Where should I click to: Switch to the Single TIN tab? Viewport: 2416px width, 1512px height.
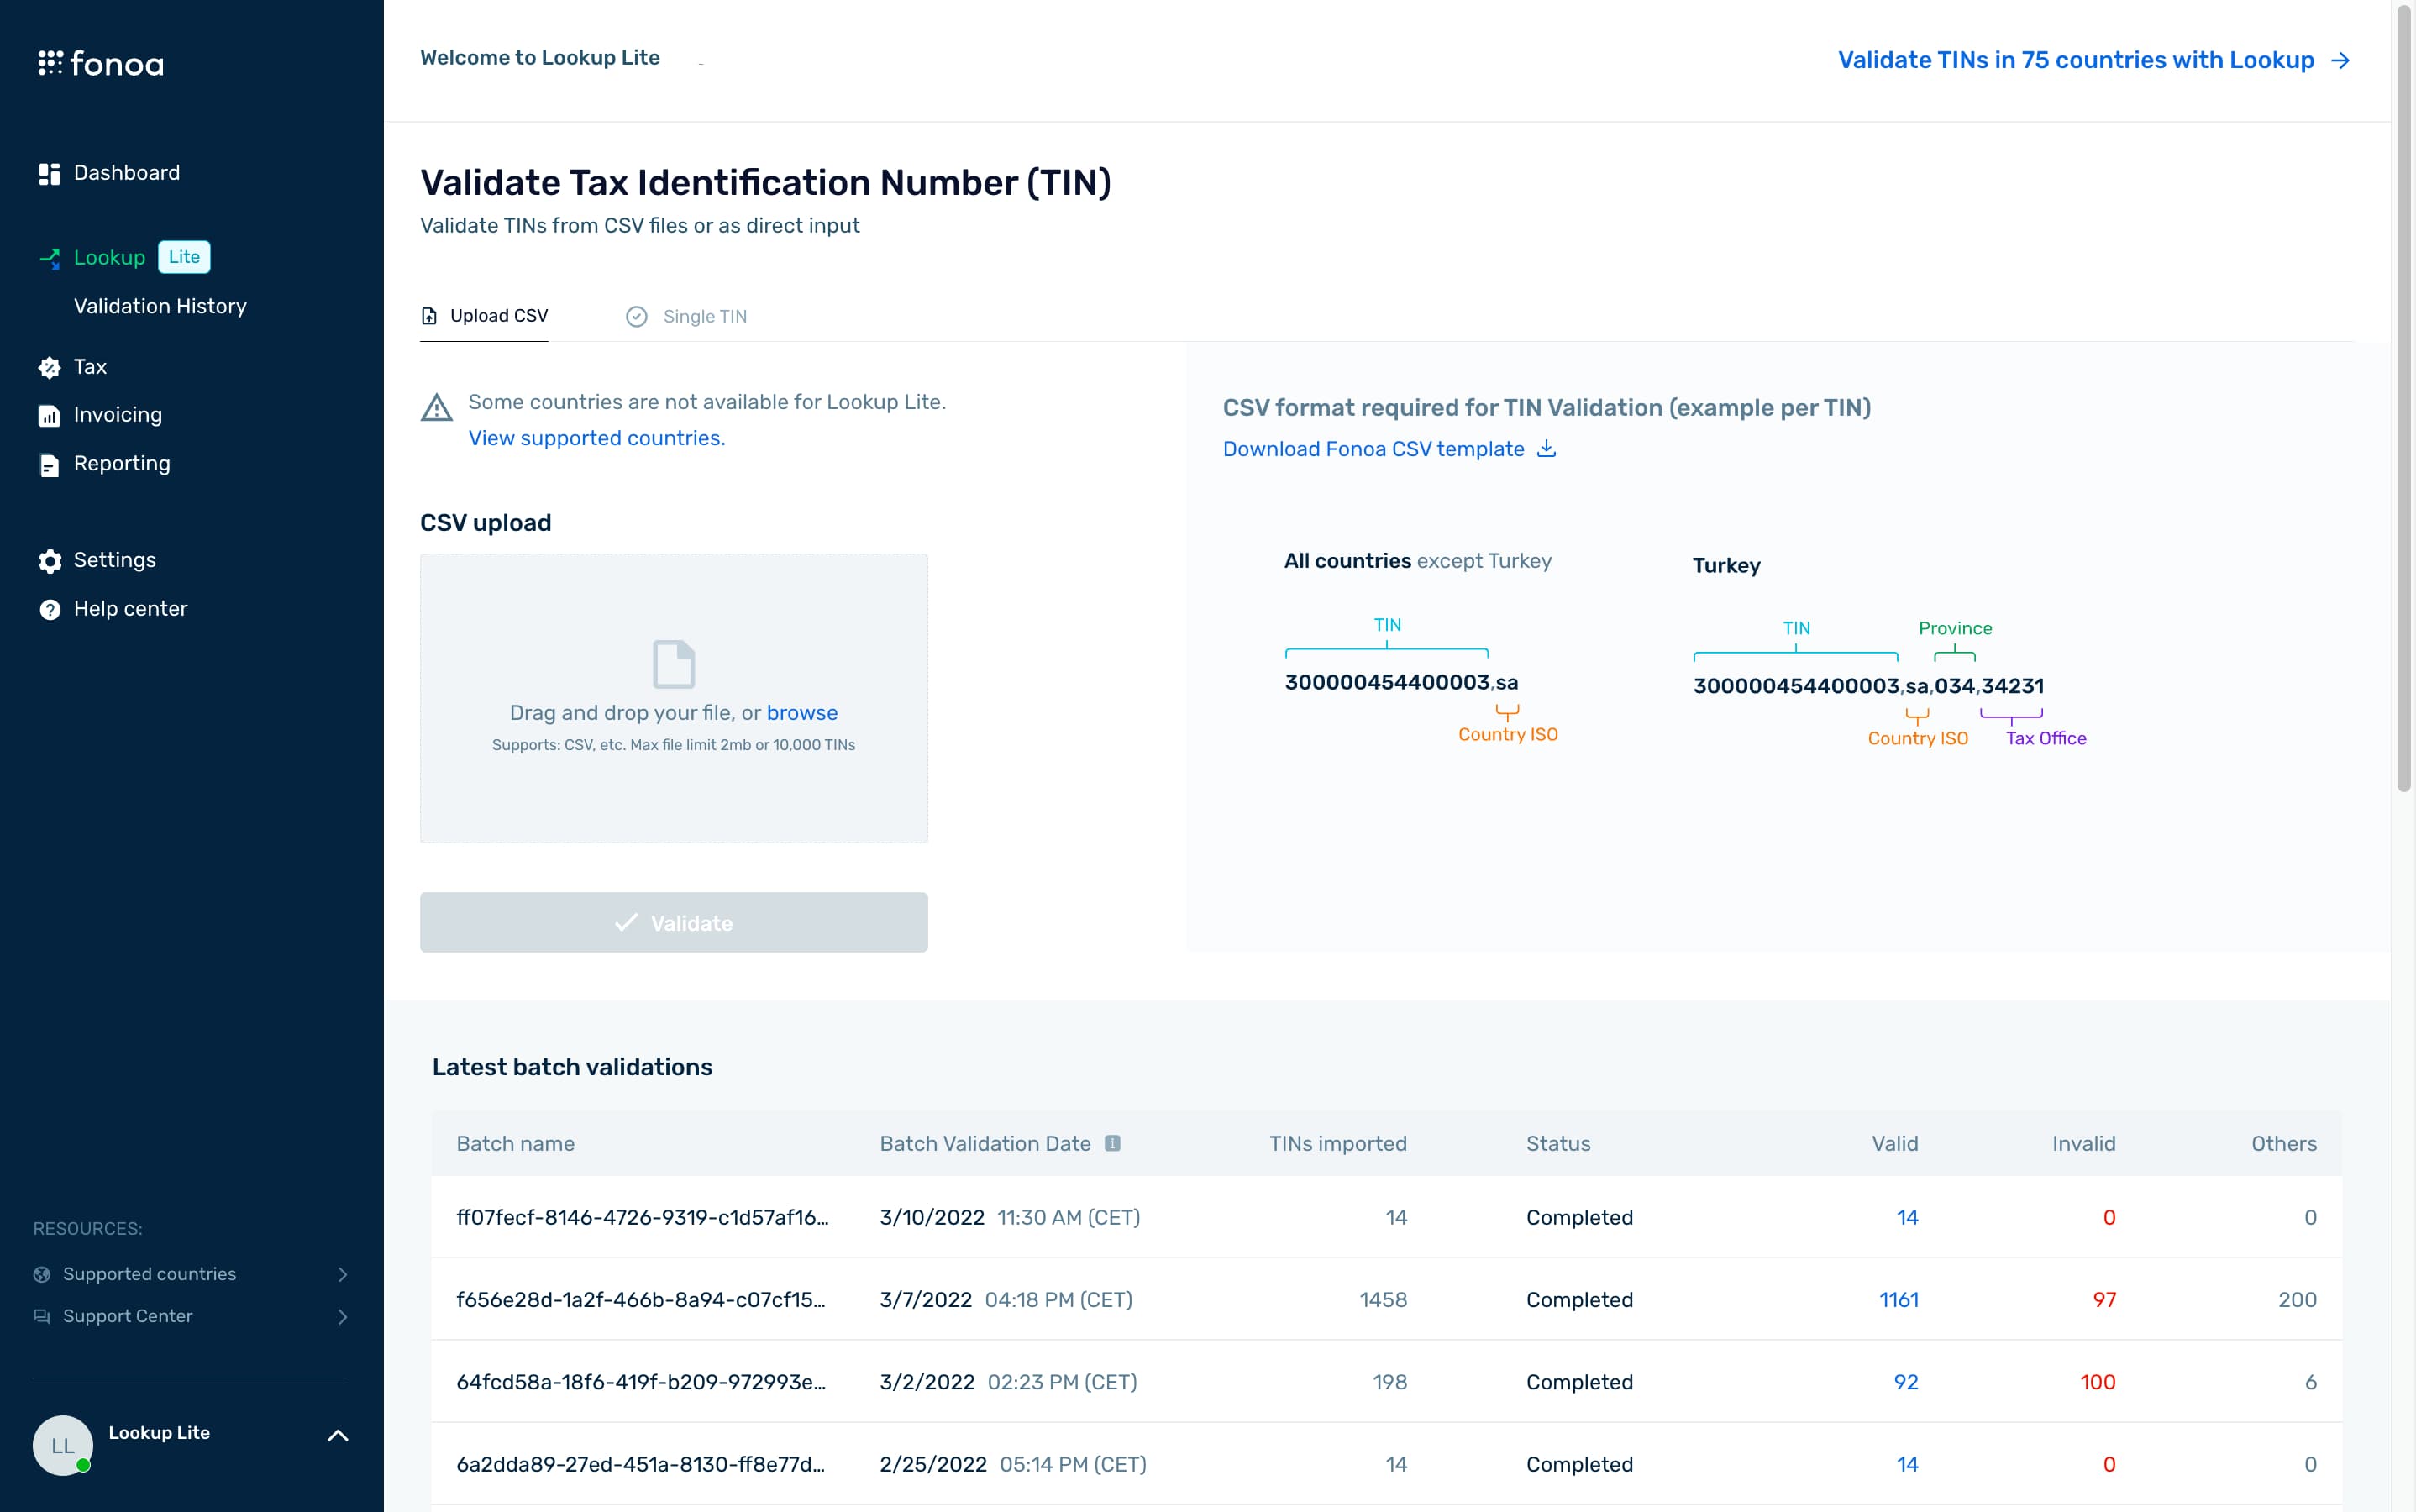pos(687,317)
